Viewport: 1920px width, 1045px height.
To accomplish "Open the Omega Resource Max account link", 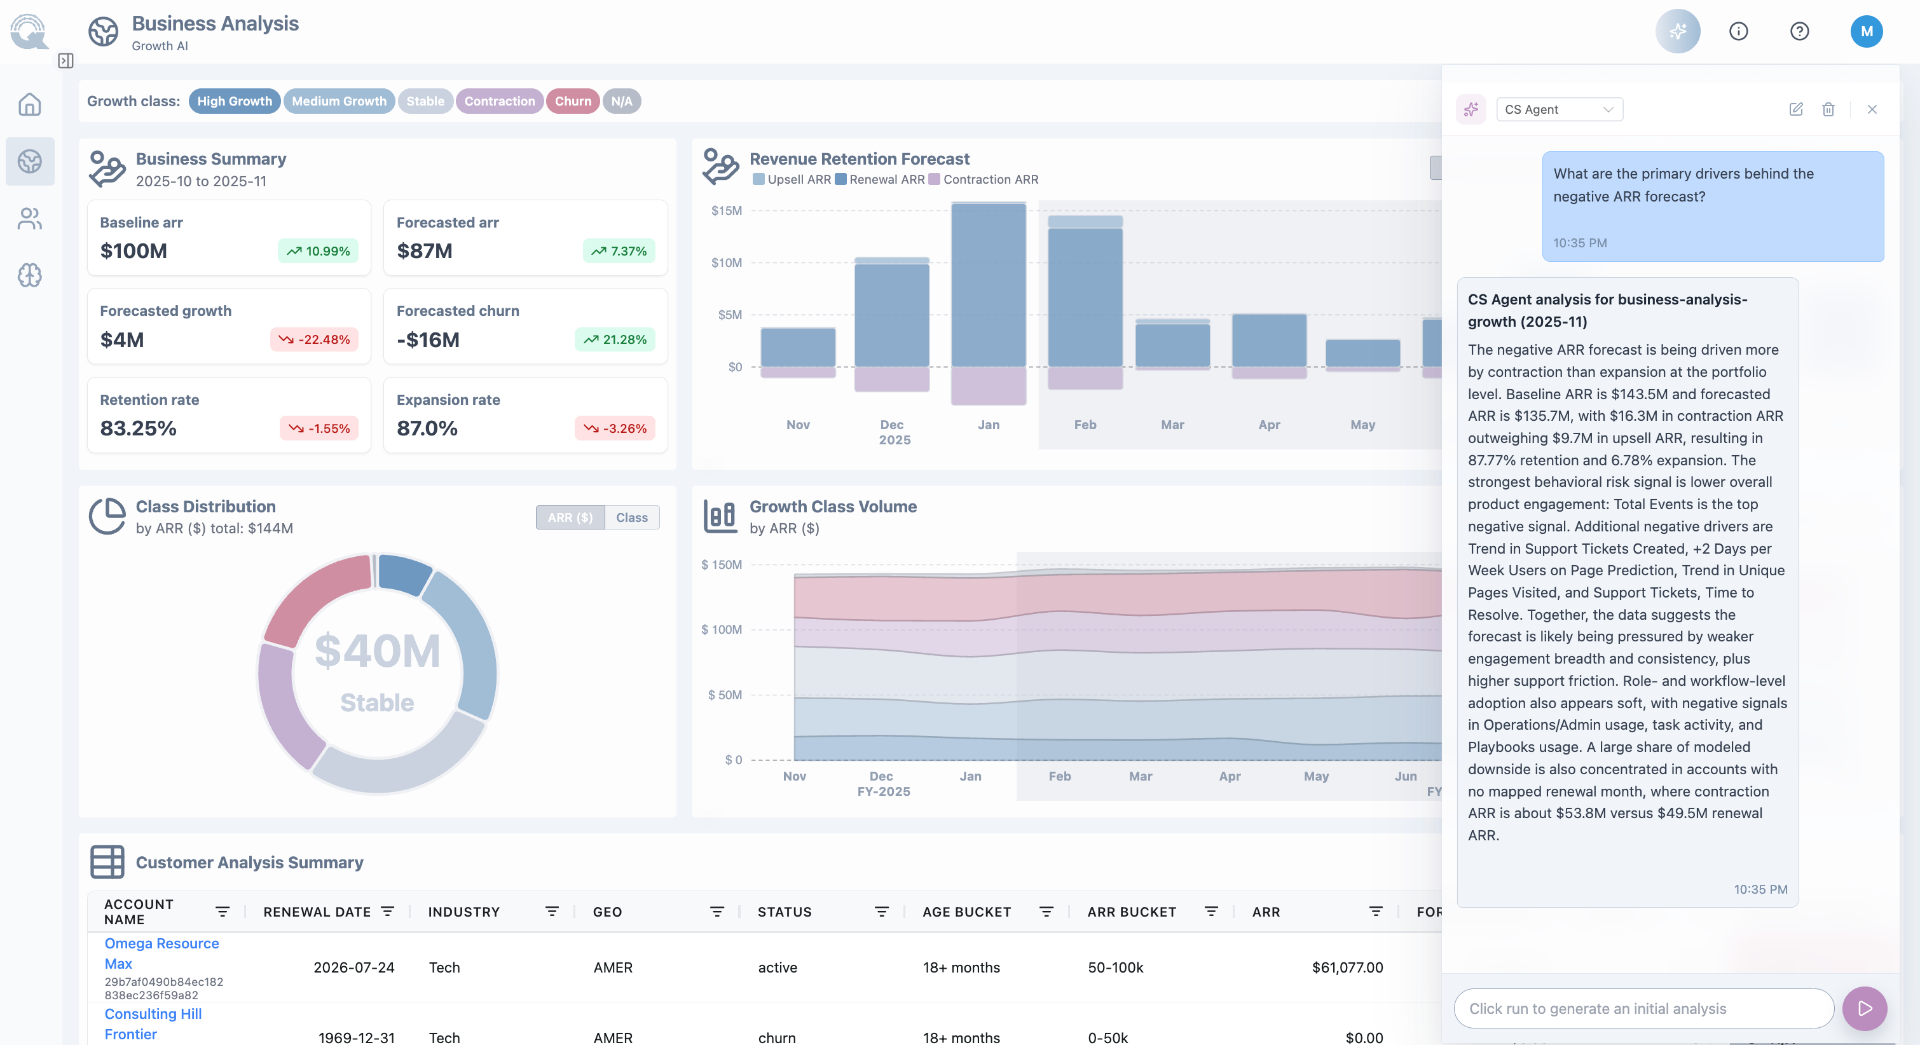I will (x=162, y=954).
